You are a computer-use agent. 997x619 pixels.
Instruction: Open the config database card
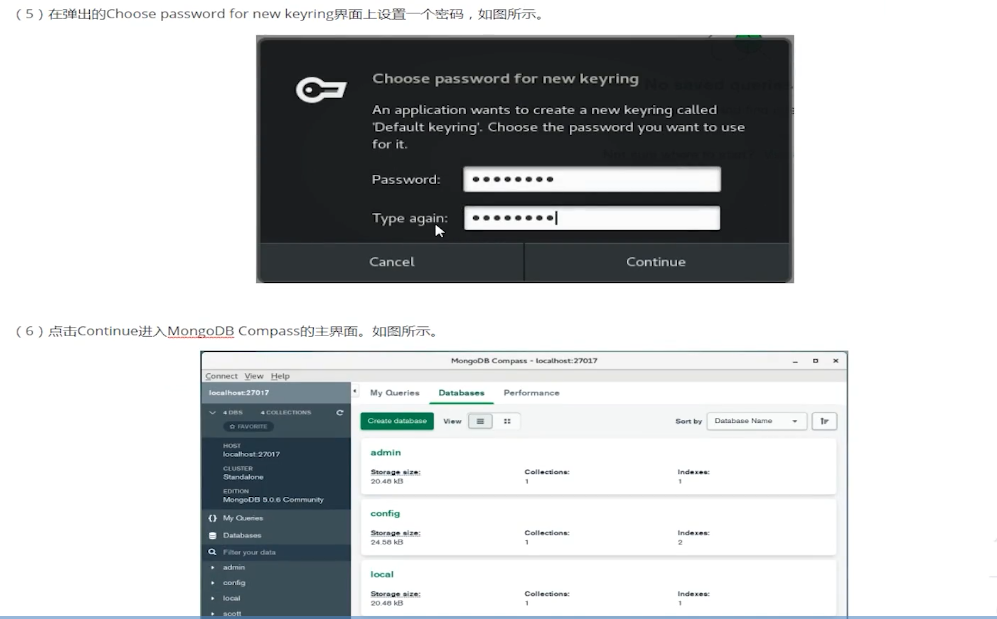(598, 527)
